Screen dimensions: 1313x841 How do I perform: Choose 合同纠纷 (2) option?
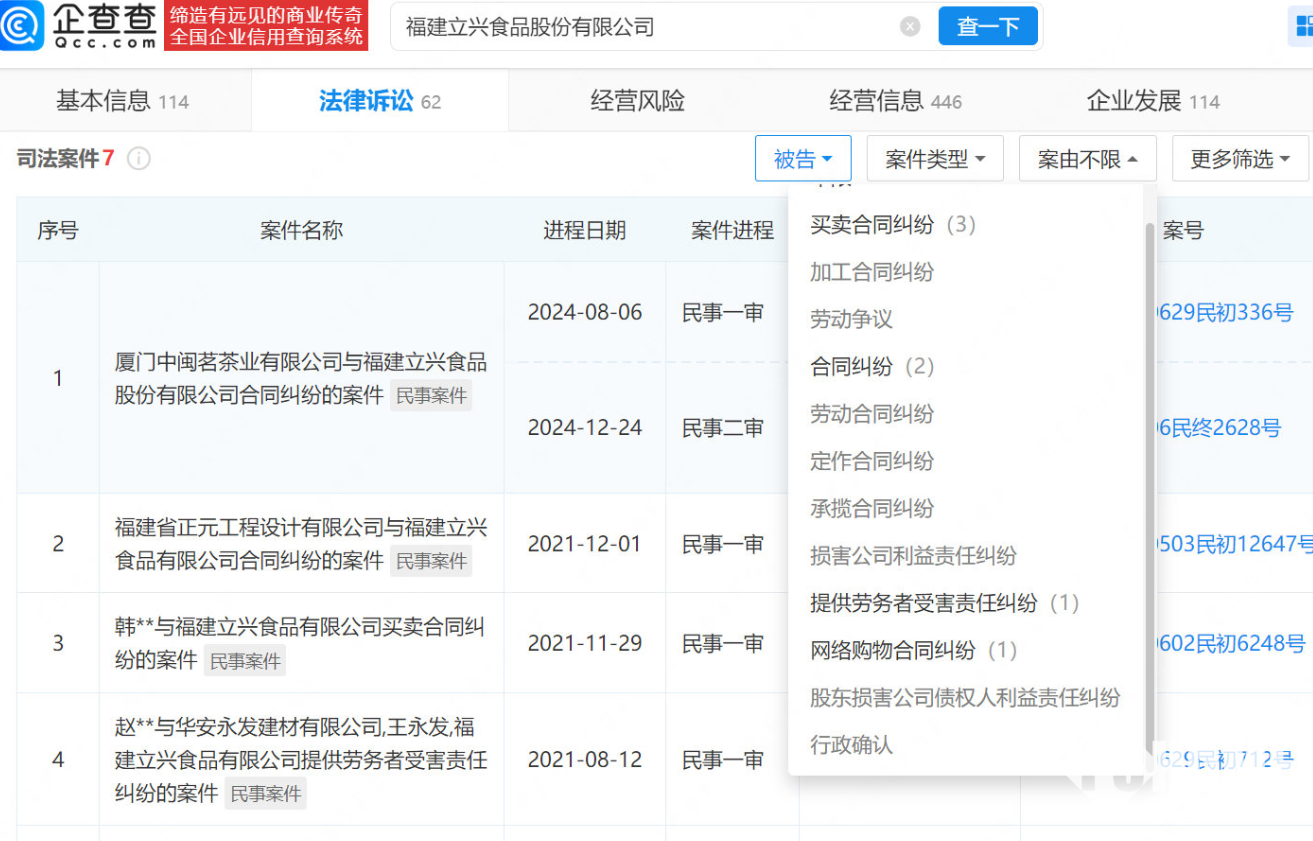[x=871, y=367]
